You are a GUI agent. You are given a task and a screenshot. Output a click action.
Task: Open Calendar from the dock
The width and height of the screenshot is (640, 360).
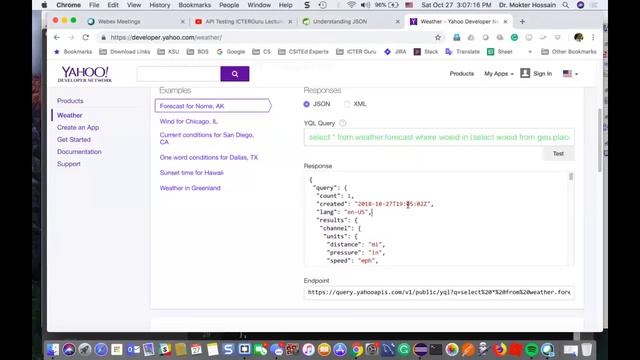(x=196, y=349)
